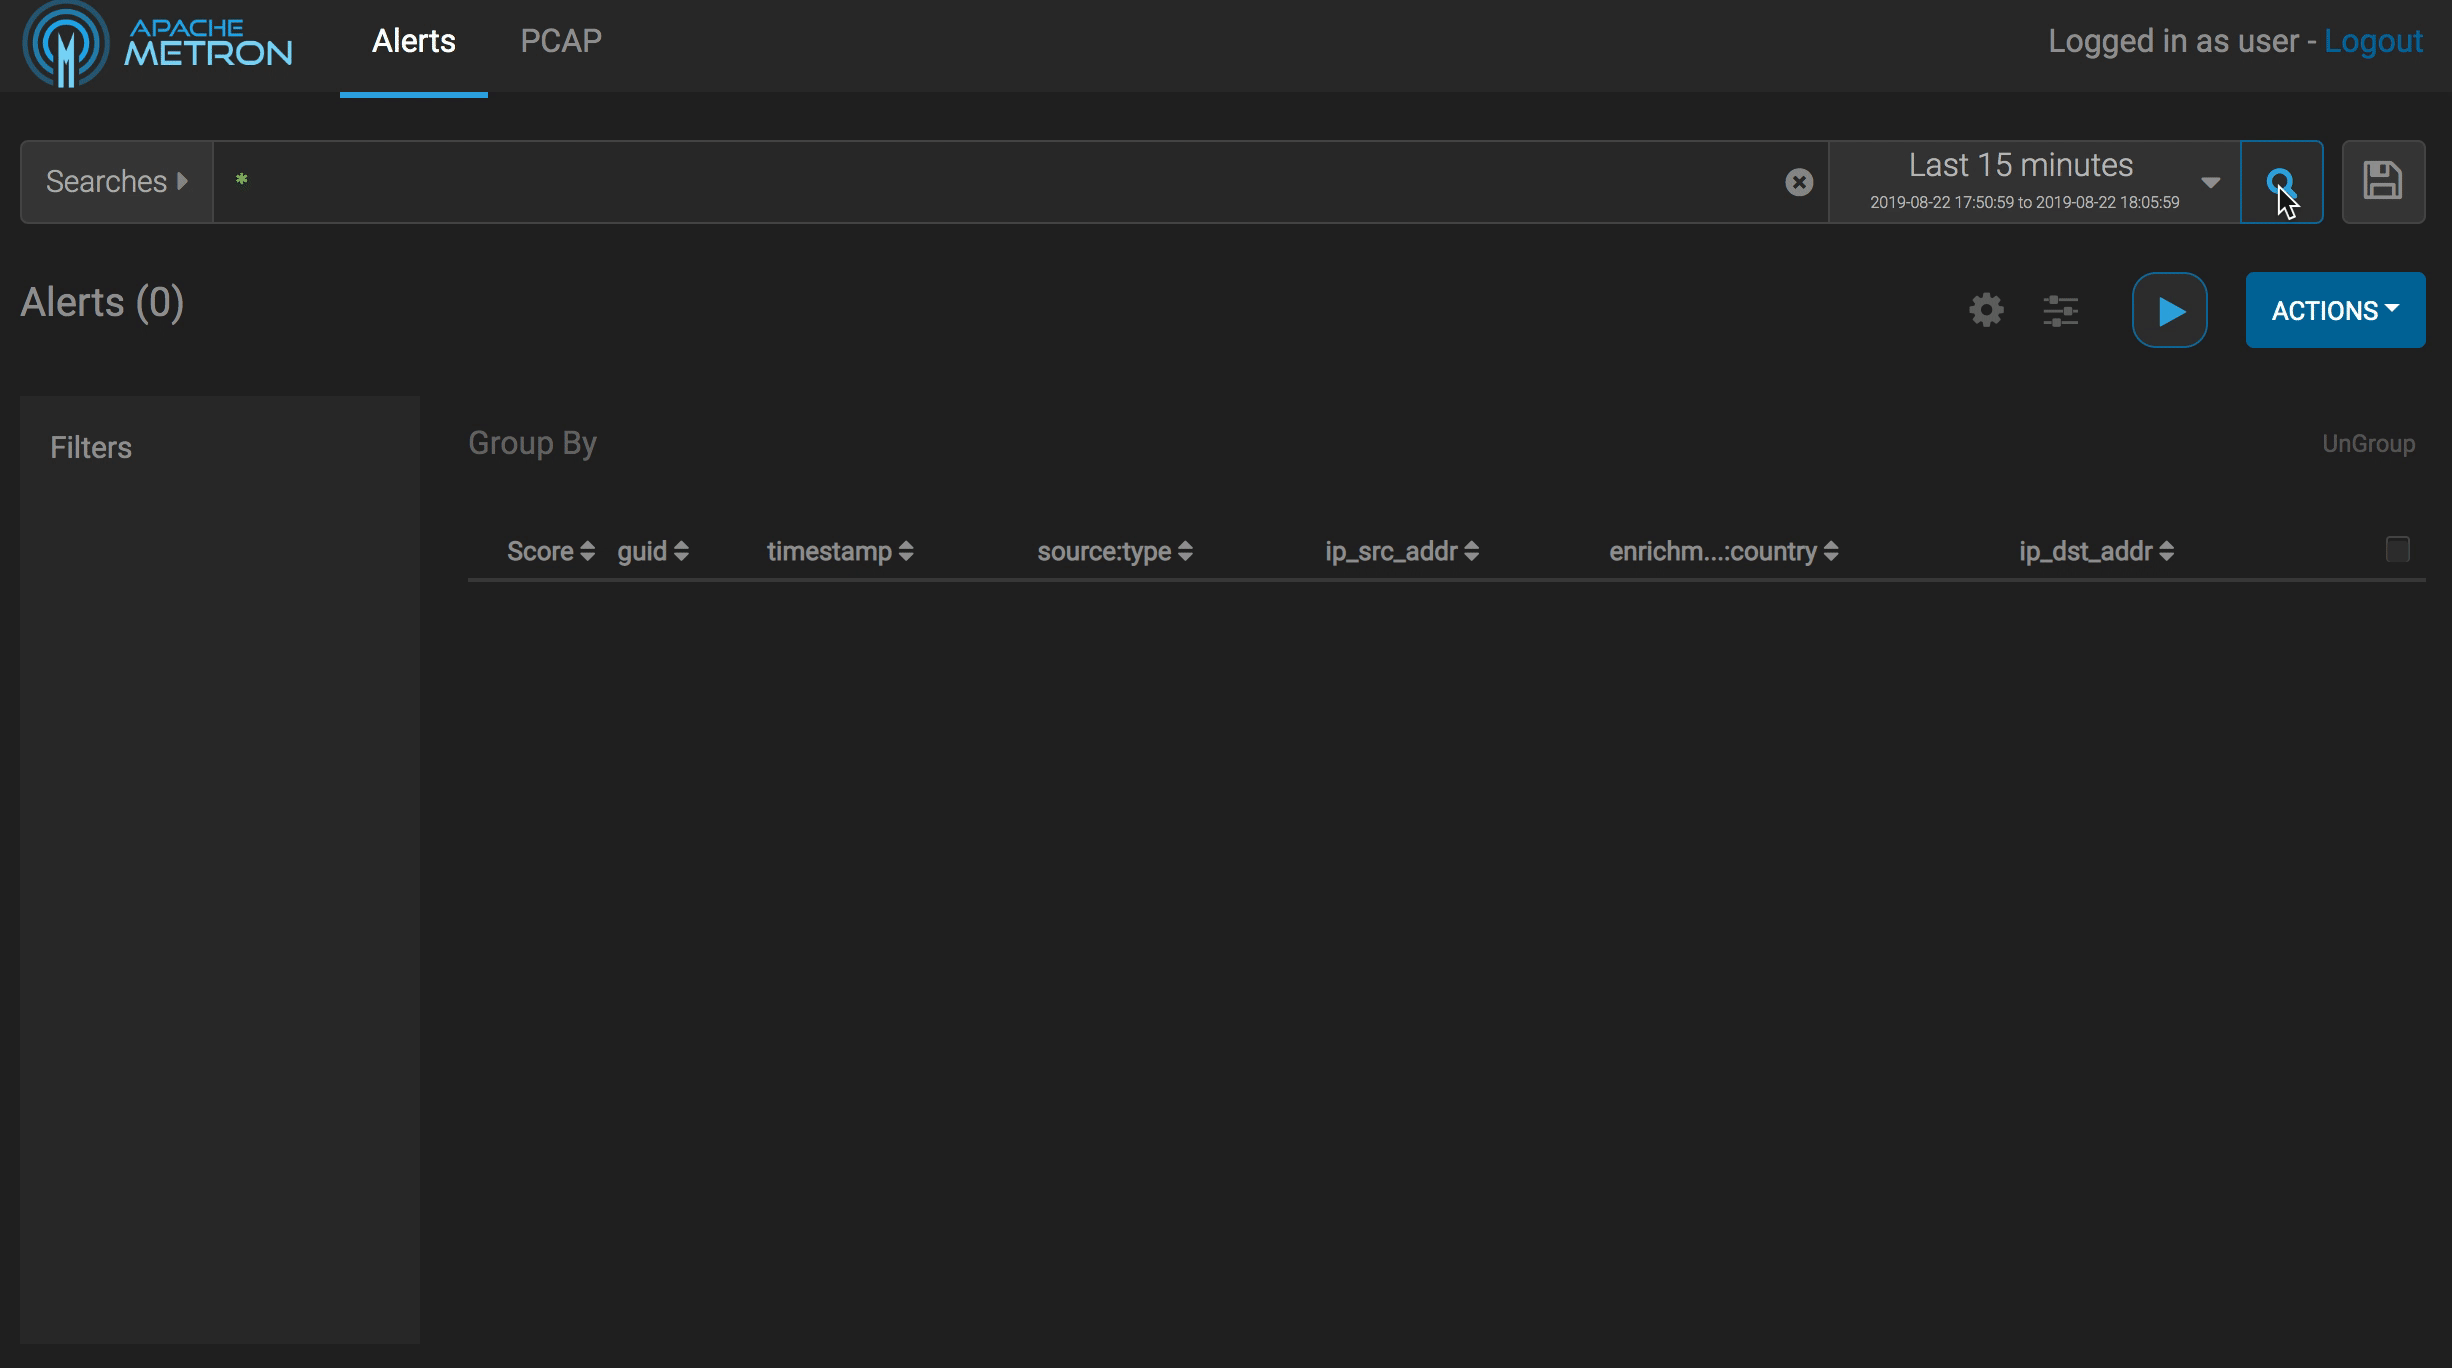Sort by Score column arrows
The image size is (2452, 1368).
587,551
